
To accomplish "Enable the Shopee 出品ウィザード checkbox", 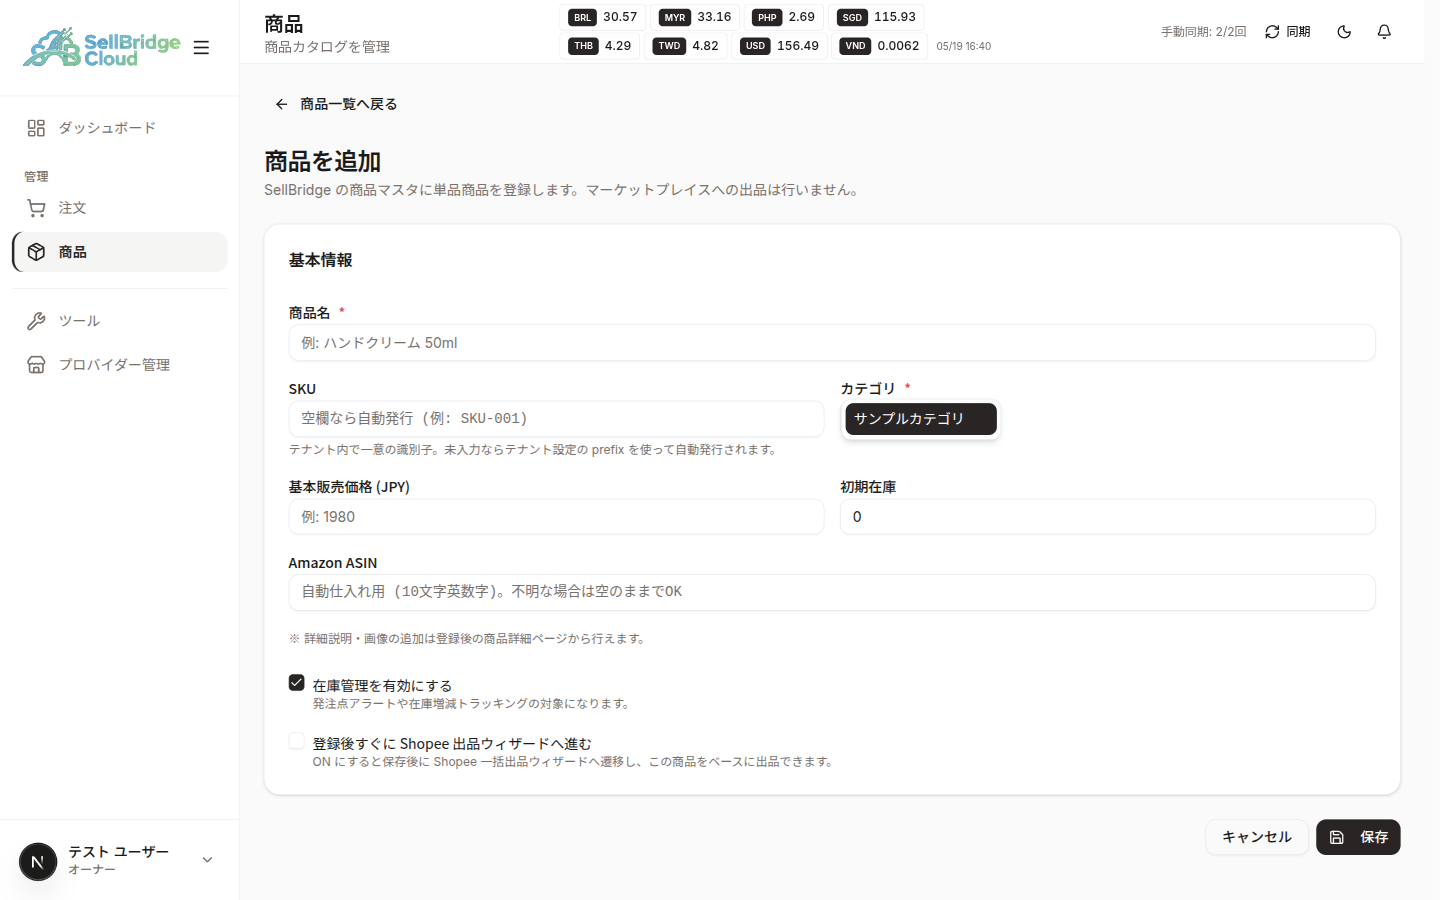I will coord(296,740).
